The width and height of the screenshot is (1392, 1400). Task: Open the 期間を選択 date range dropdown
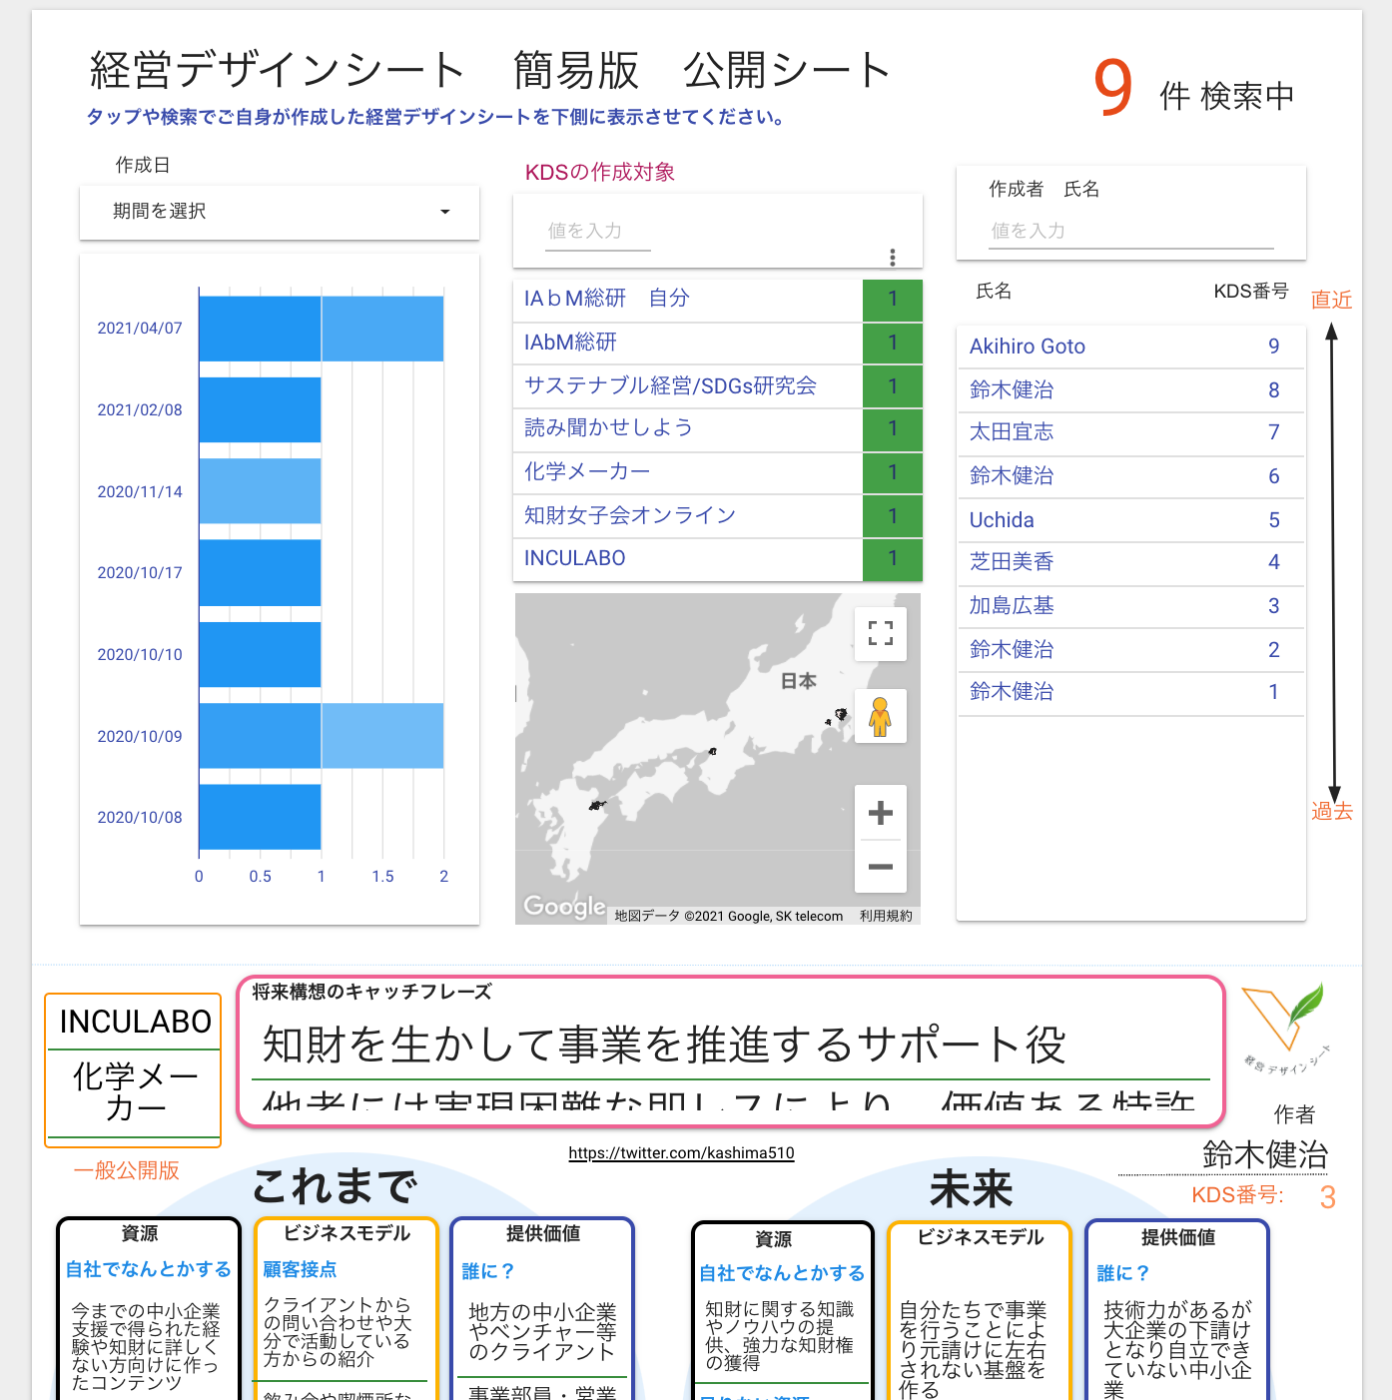pos(279,212)
